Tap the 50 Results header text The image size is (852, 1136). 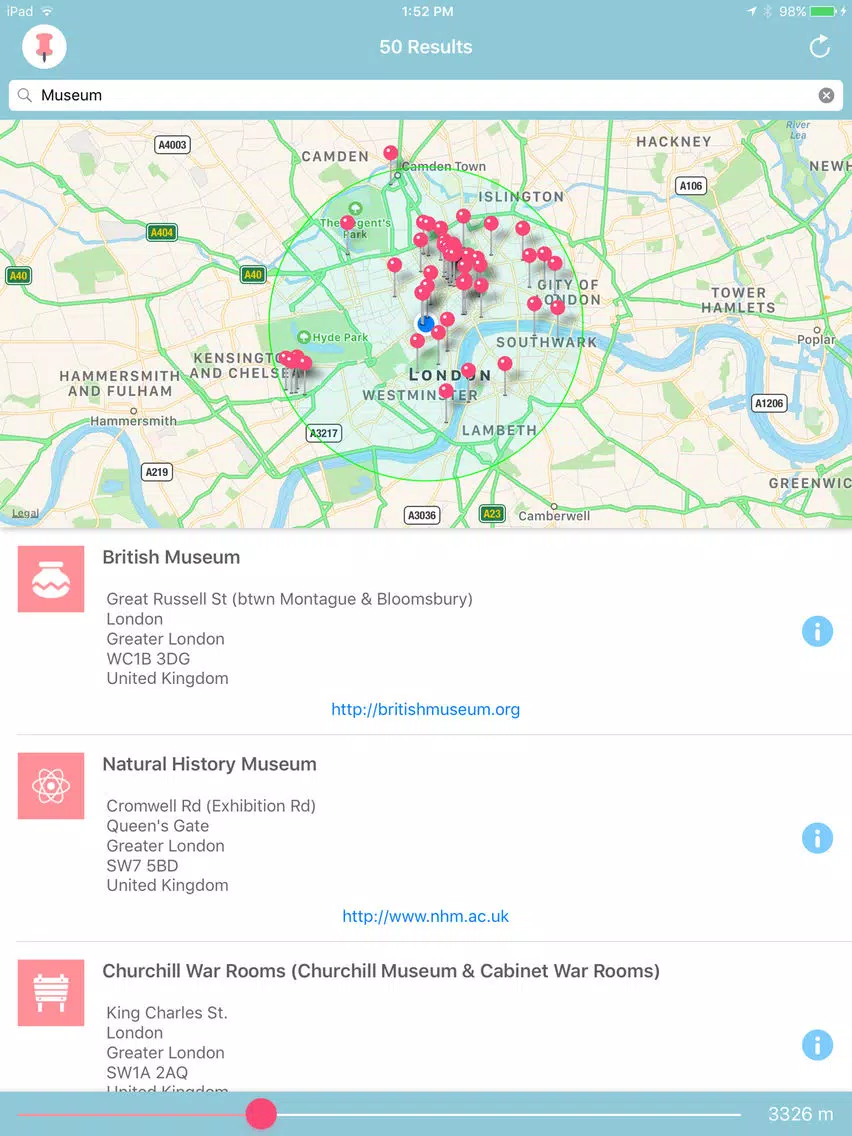point(426,47)
